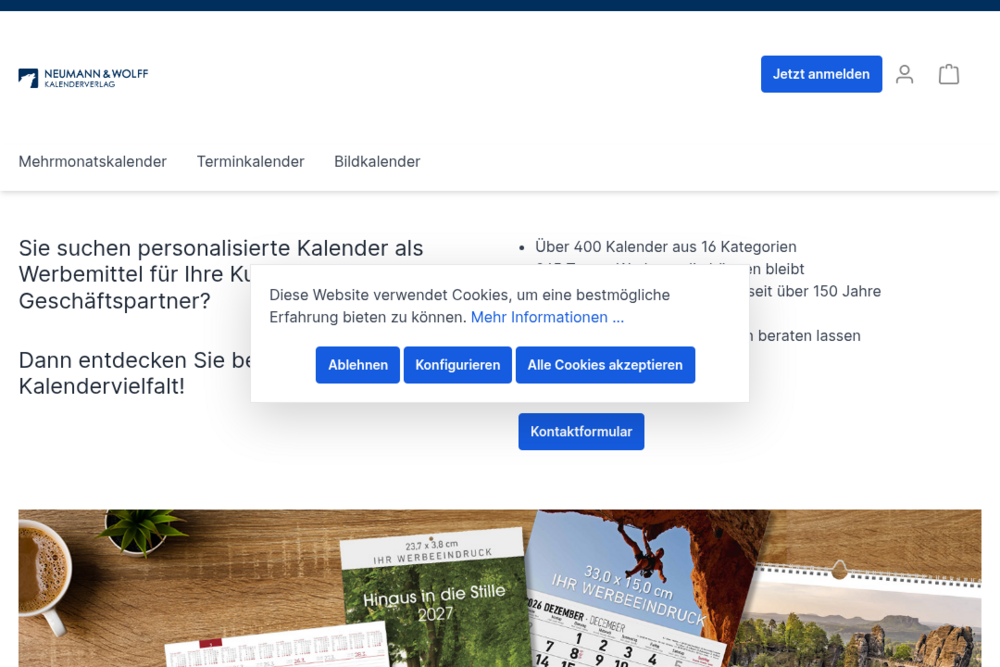The height and width of the screenshot is (667, 1000).
Task: Decline cookies using Ablehnen
Action: click(357, 364)
